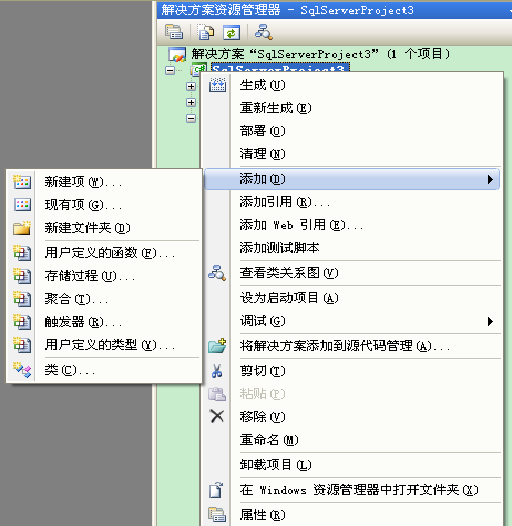Click the 新建项 icon in submenu
Viewport: 512px width, 526px height.
click(x=22, y=182)
